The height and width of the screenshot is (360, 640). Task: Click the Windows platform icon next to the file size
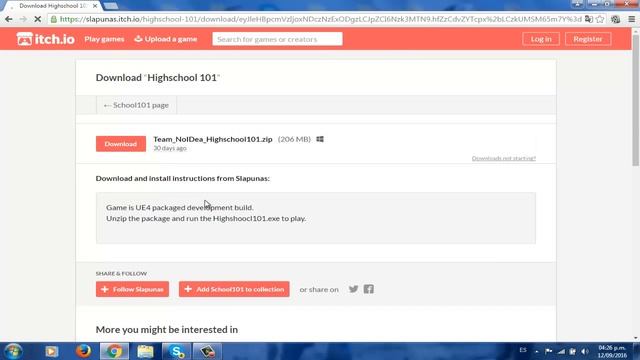pyautogui.click(x=320, y=139)
